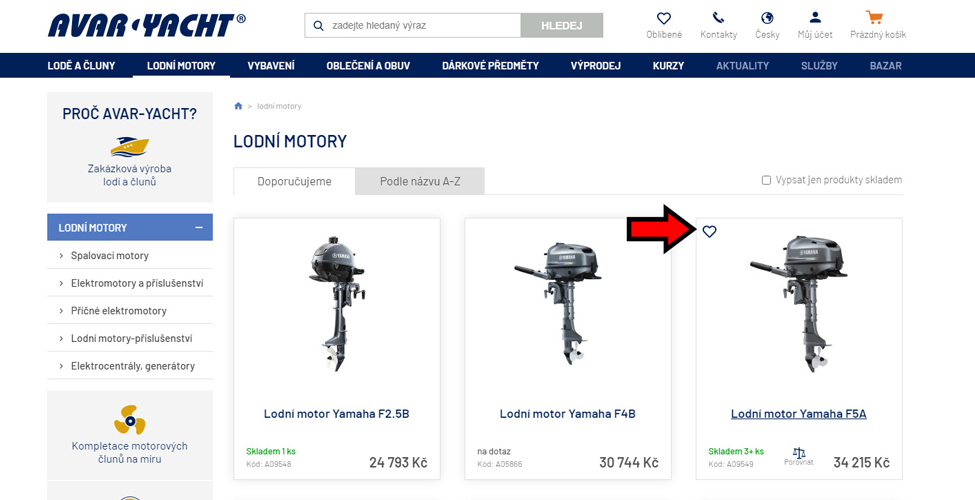
Task: Click product code Kód: A05866
Action: (x=500, y=465)
